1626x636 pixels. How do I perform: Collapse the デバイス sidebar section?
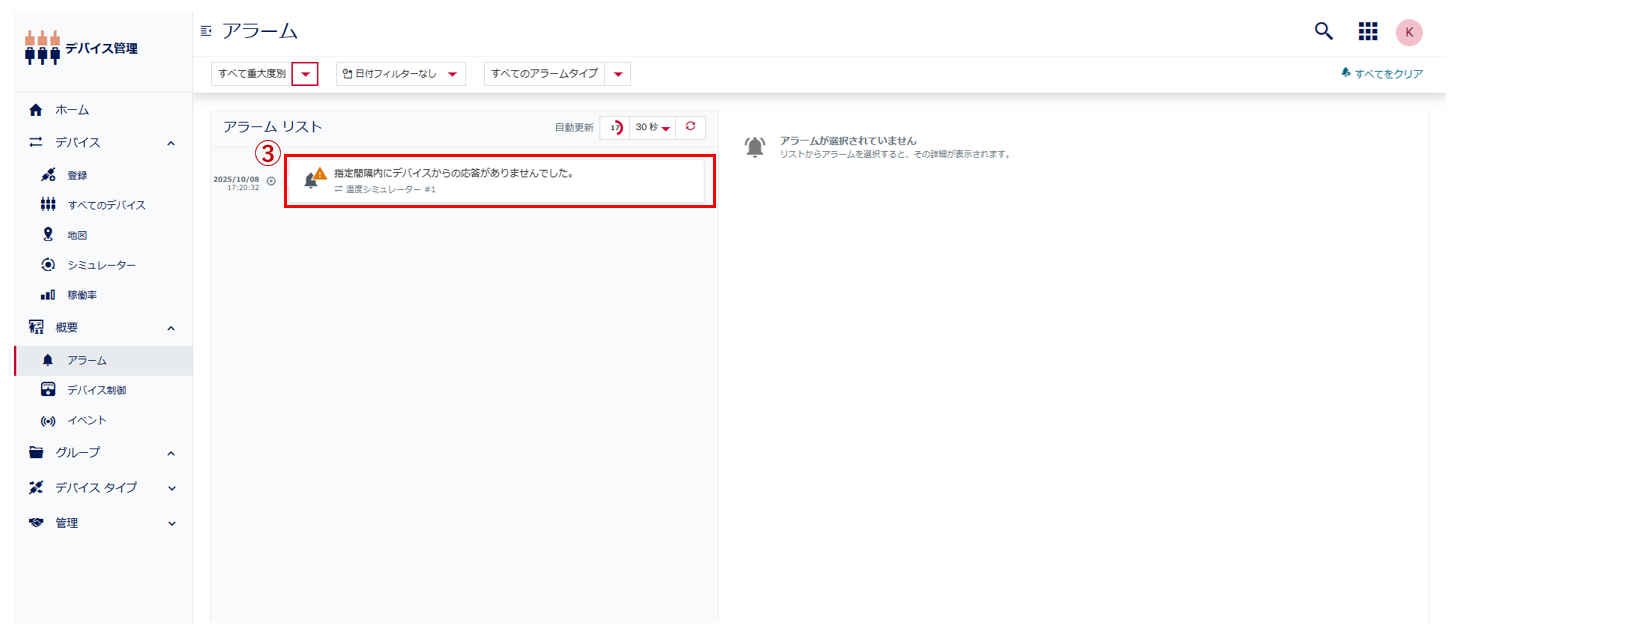tap(171, 143)
